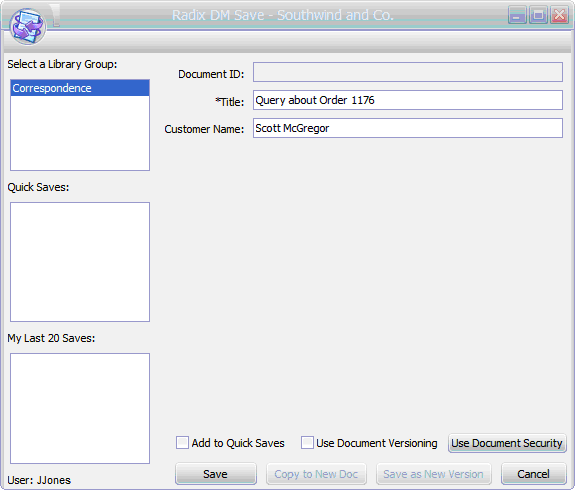Maximize the Radix DM Save window

click(x=538, y=15)
